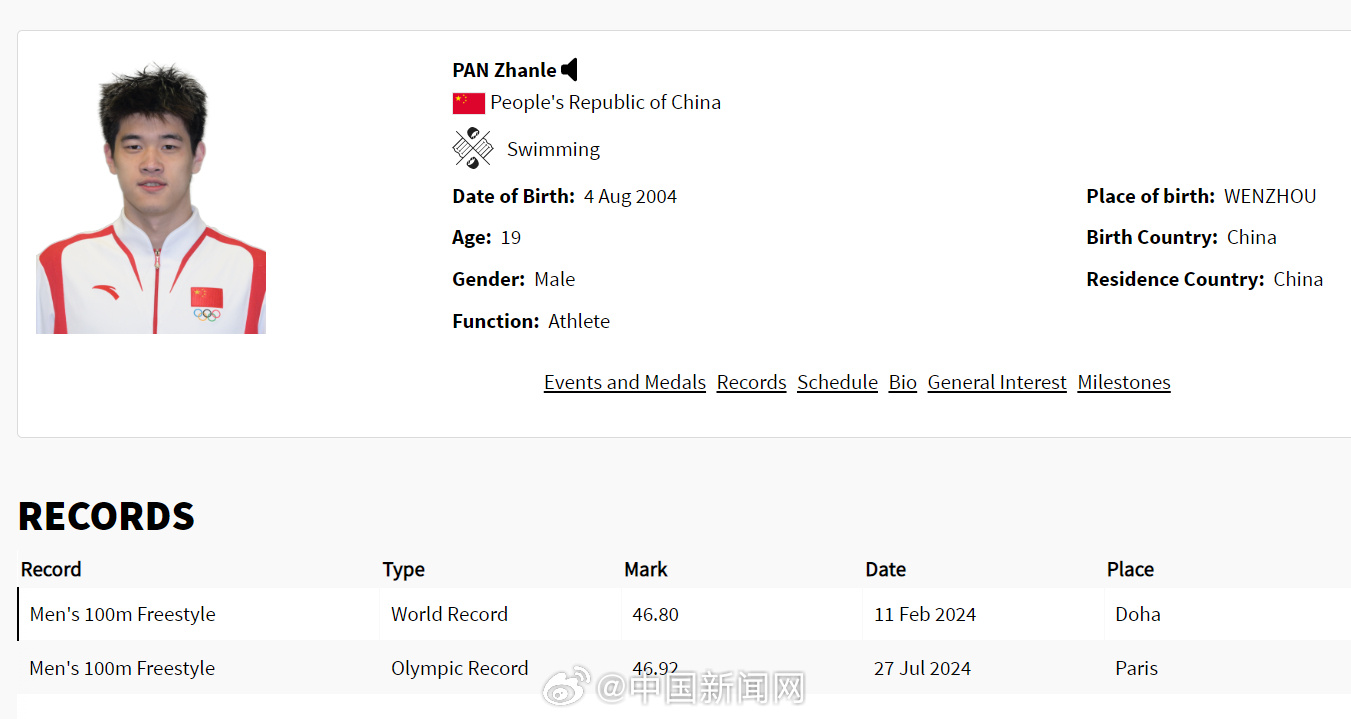Viewport: 1351px width, 719px height.
Task: Click the Mark column header
Action: tap(646, 569)
